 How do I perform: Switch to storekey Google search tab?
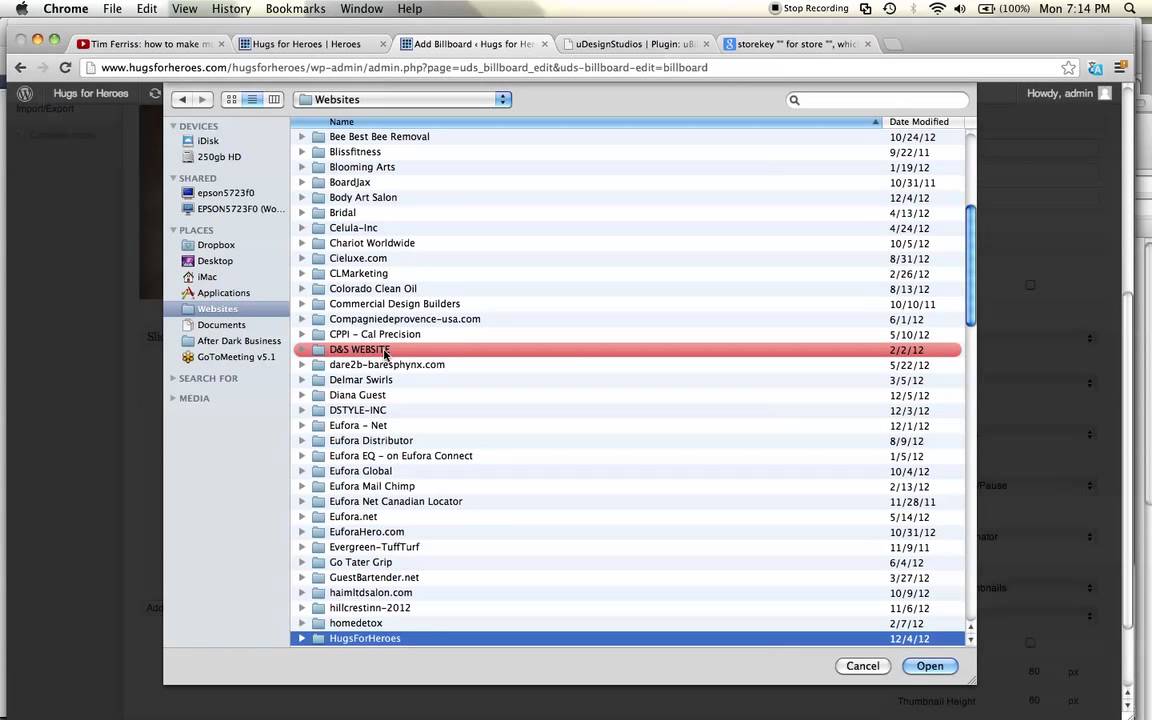click(796, 44)
